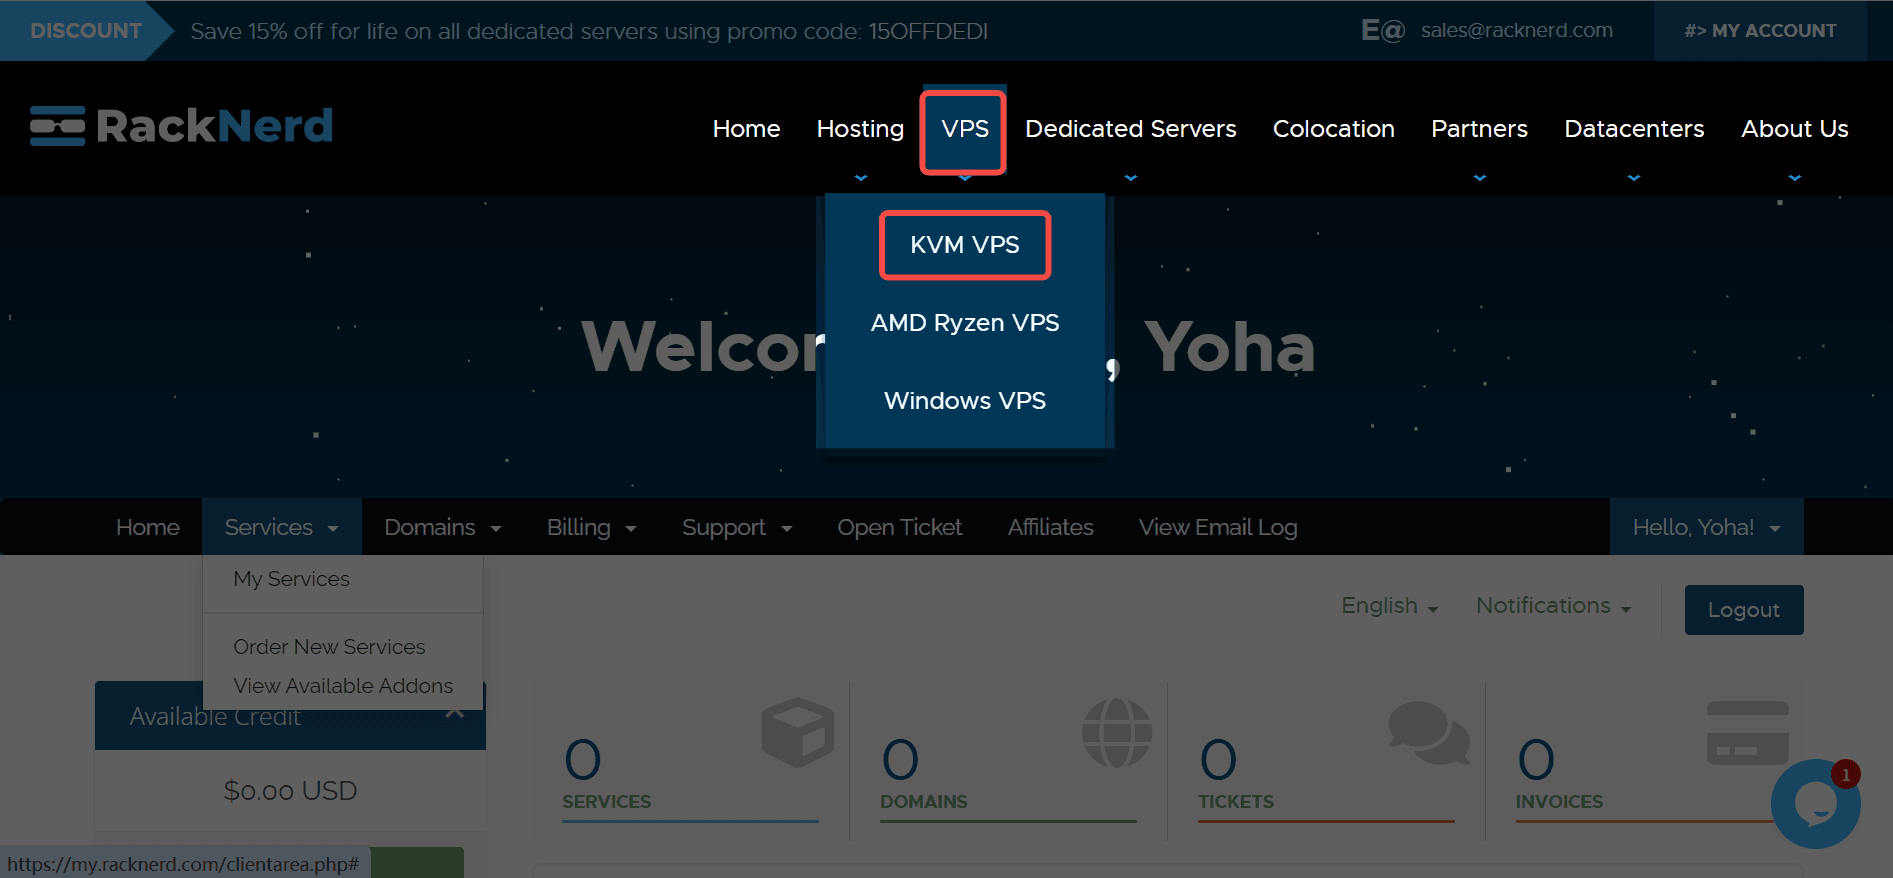1893x878 pixels.
Task: Expand the English language dropdown
Action: (1389, 606)
